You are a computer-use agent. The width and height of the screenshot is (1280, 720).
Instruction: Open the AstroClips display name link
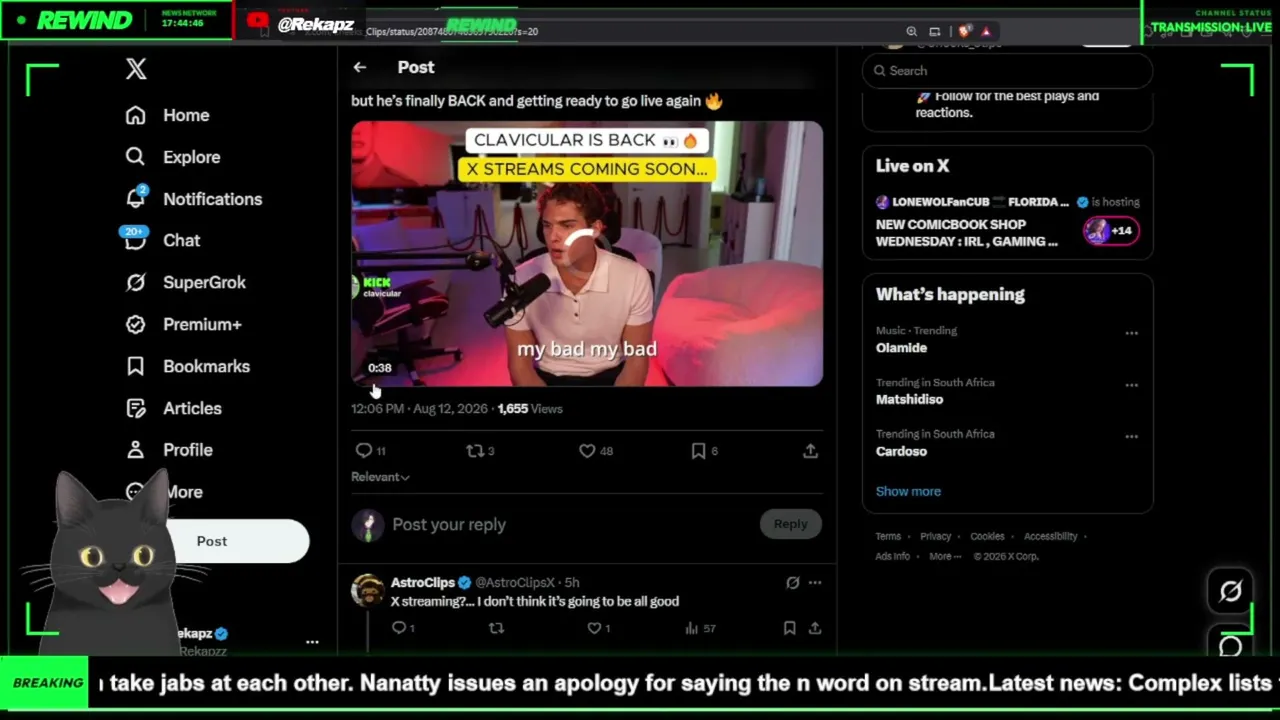[x=423, y=582]
